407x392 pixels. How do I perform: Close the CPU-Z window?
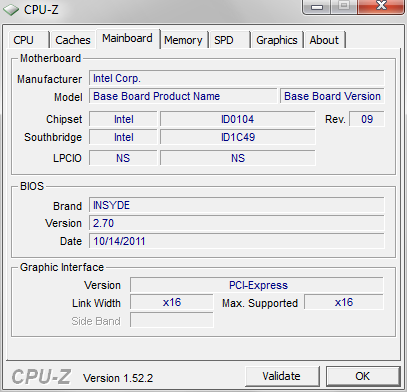(x=381, y=7)
